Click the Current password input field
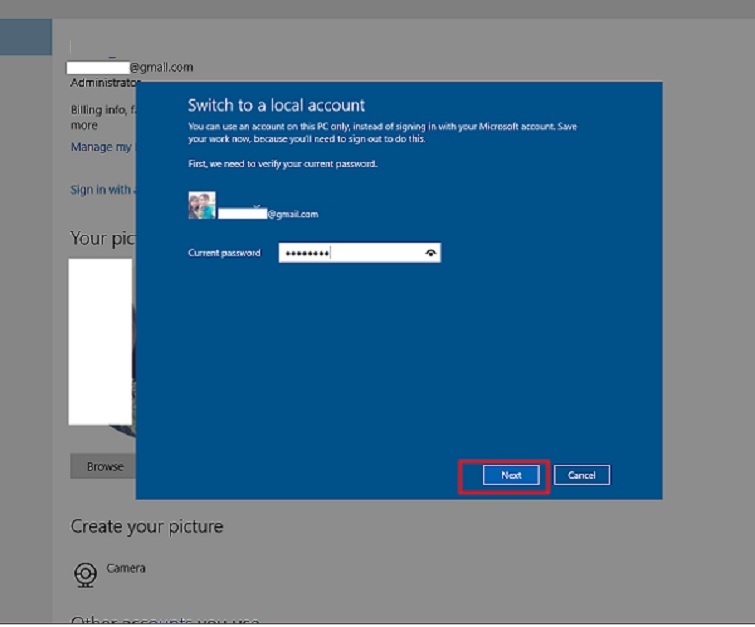Screen dimensions: 755x627 (x=350, y=254)
